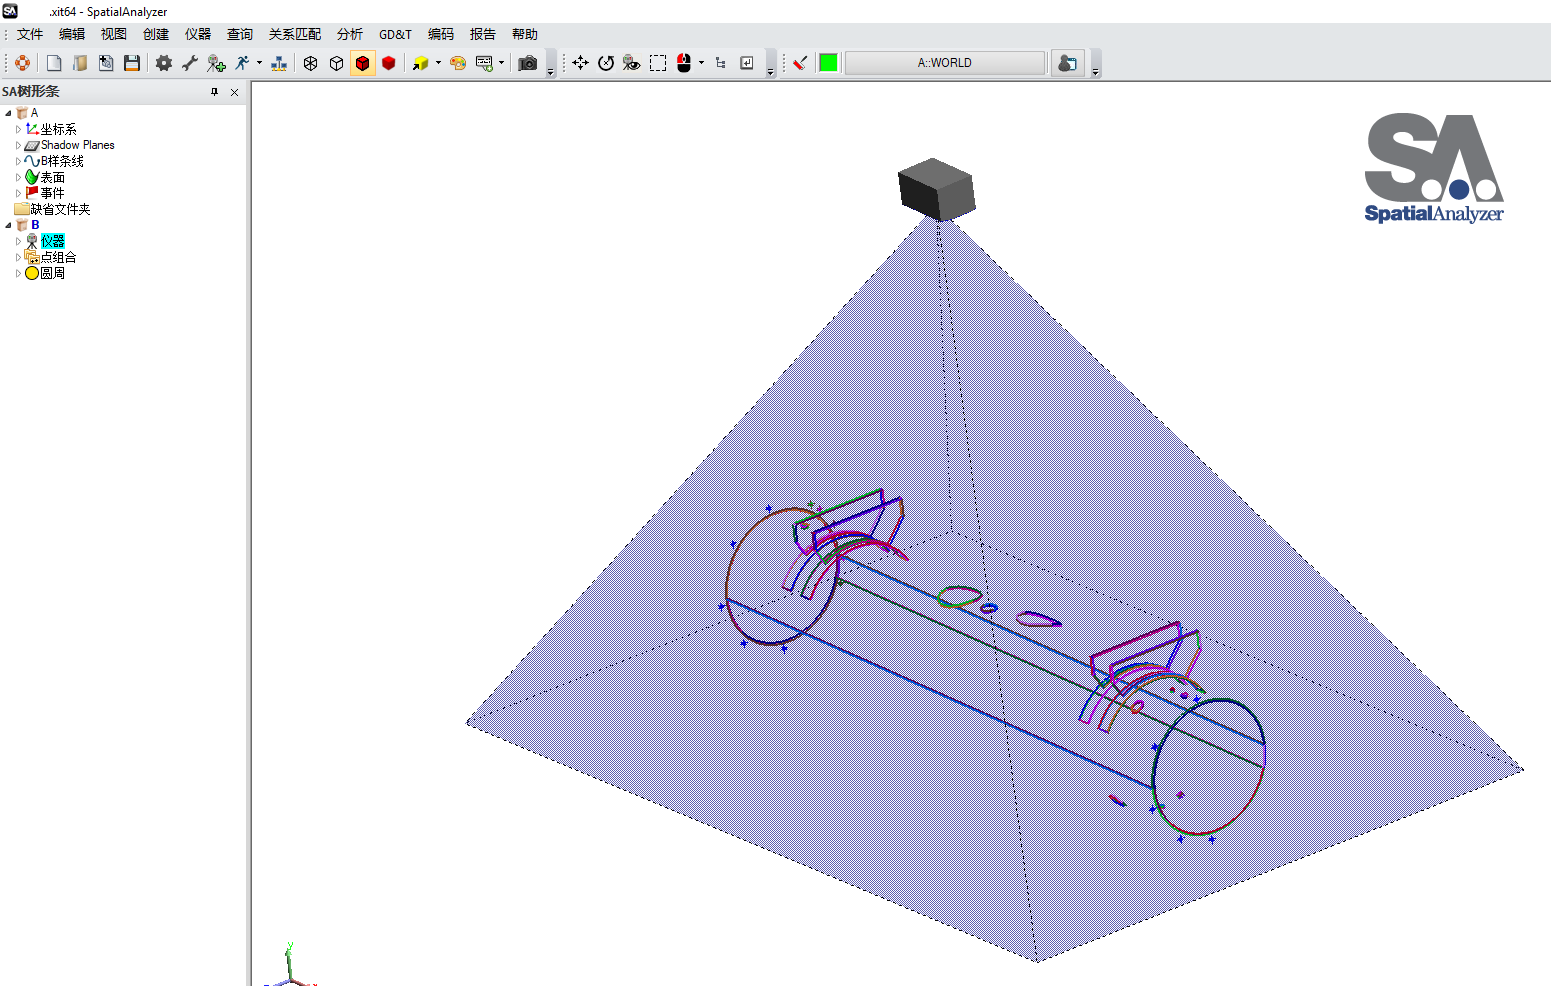Click the add instrument icon
Screen dimensions: 1551x986
point(216,63)
